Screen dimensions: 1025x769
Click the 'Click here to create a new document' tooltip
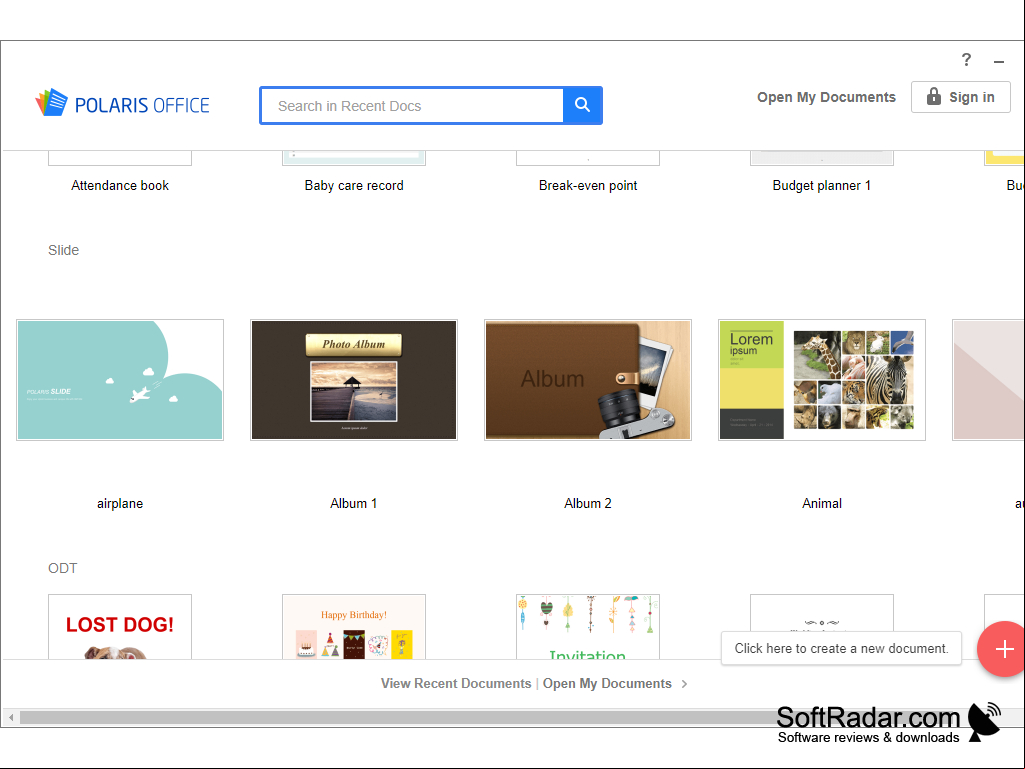point(841,649)
